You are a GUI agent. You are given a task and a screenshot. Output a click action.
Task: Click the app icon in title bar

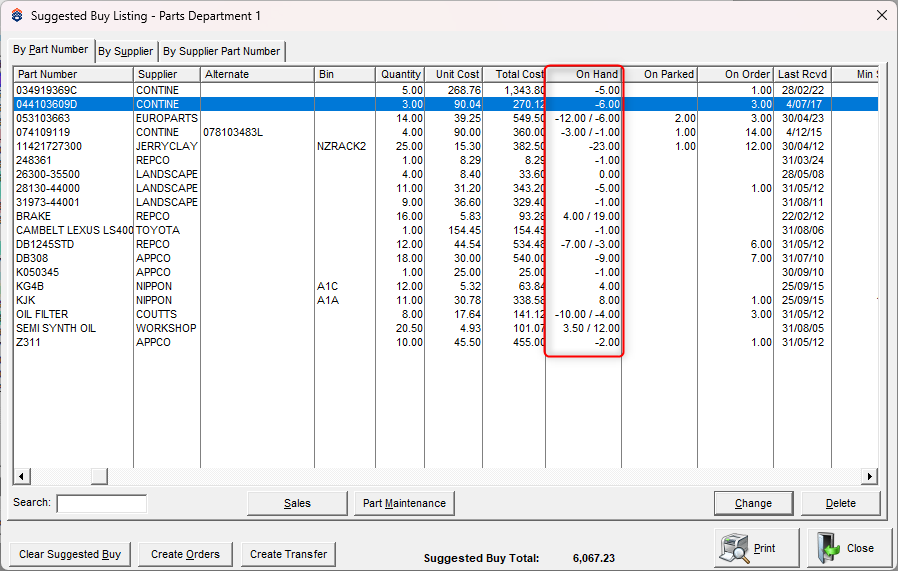point(14,15)
